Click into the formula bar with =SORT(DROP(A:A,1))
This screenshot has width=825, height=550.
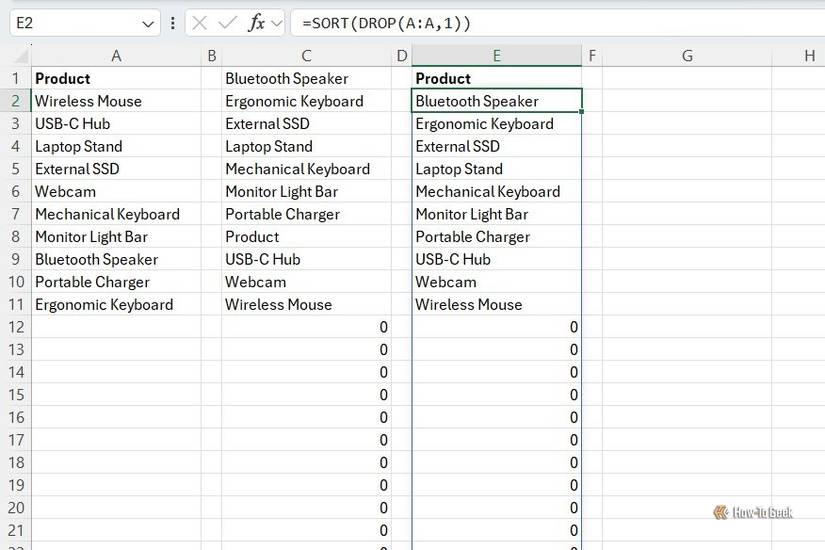pos(558,23)
